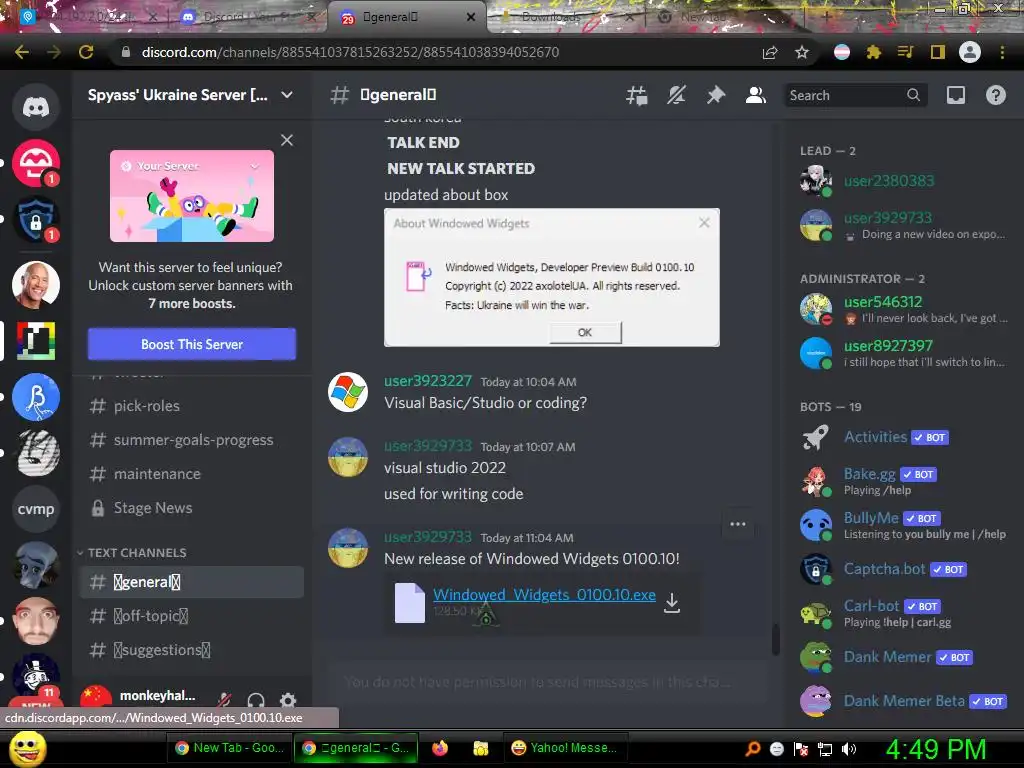Open Pinned Messages pin icon

point(716,95)
